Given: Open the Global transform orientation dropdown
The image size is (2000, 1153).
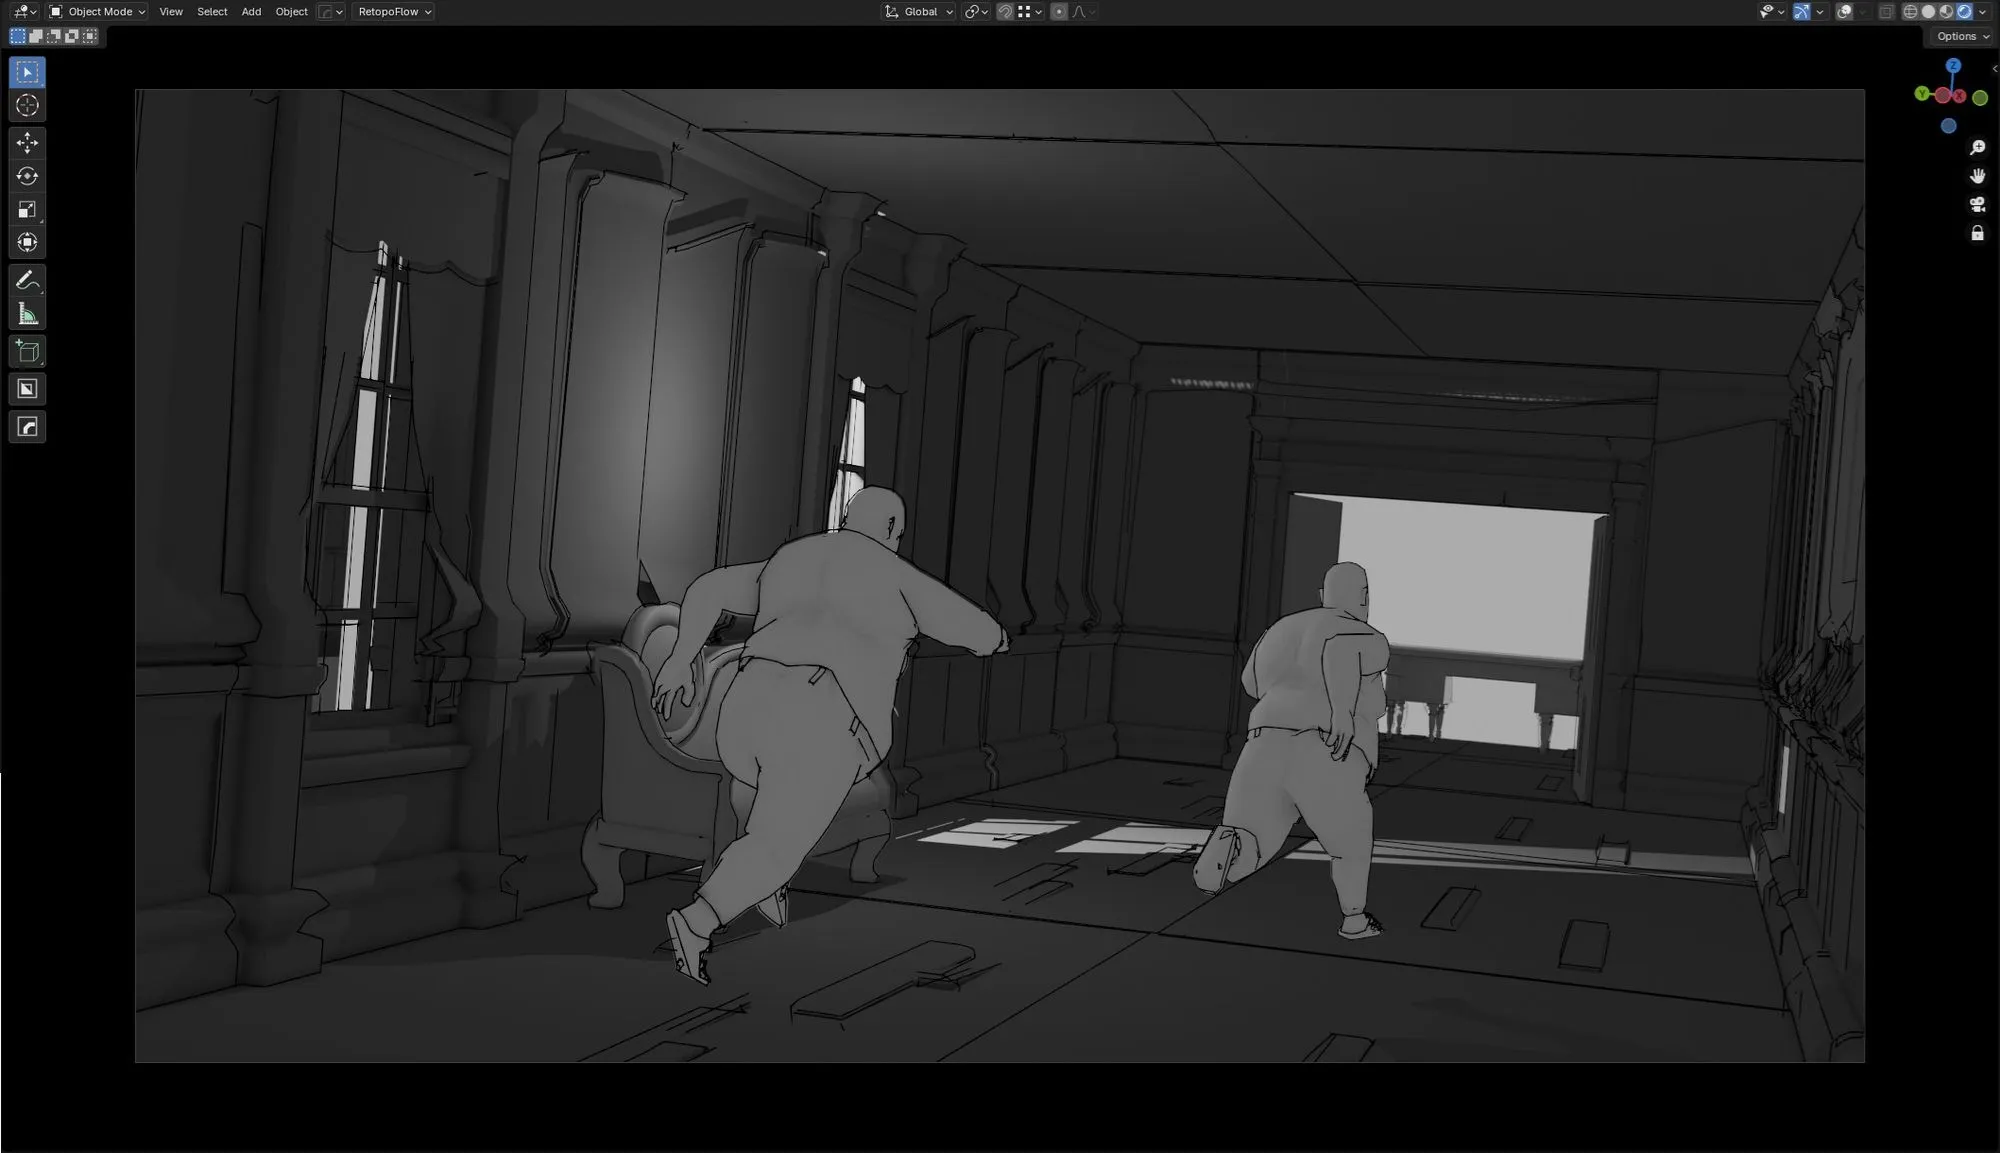Looking at the screenshot, I should coord(919,12).
